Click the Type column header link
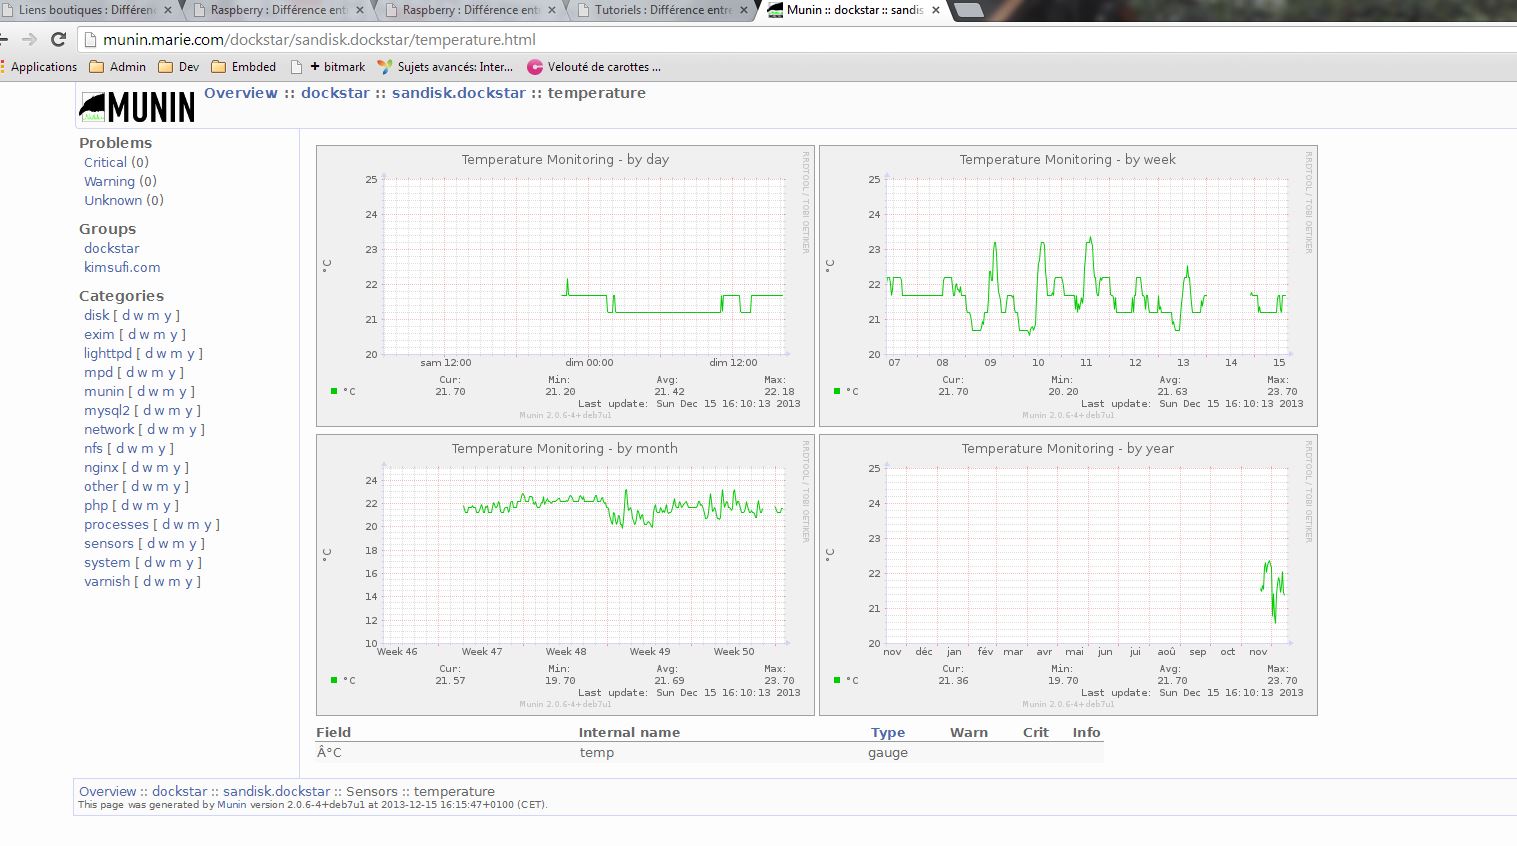Viewport: 1517px width, 846px height. click(x=887, y=732)
